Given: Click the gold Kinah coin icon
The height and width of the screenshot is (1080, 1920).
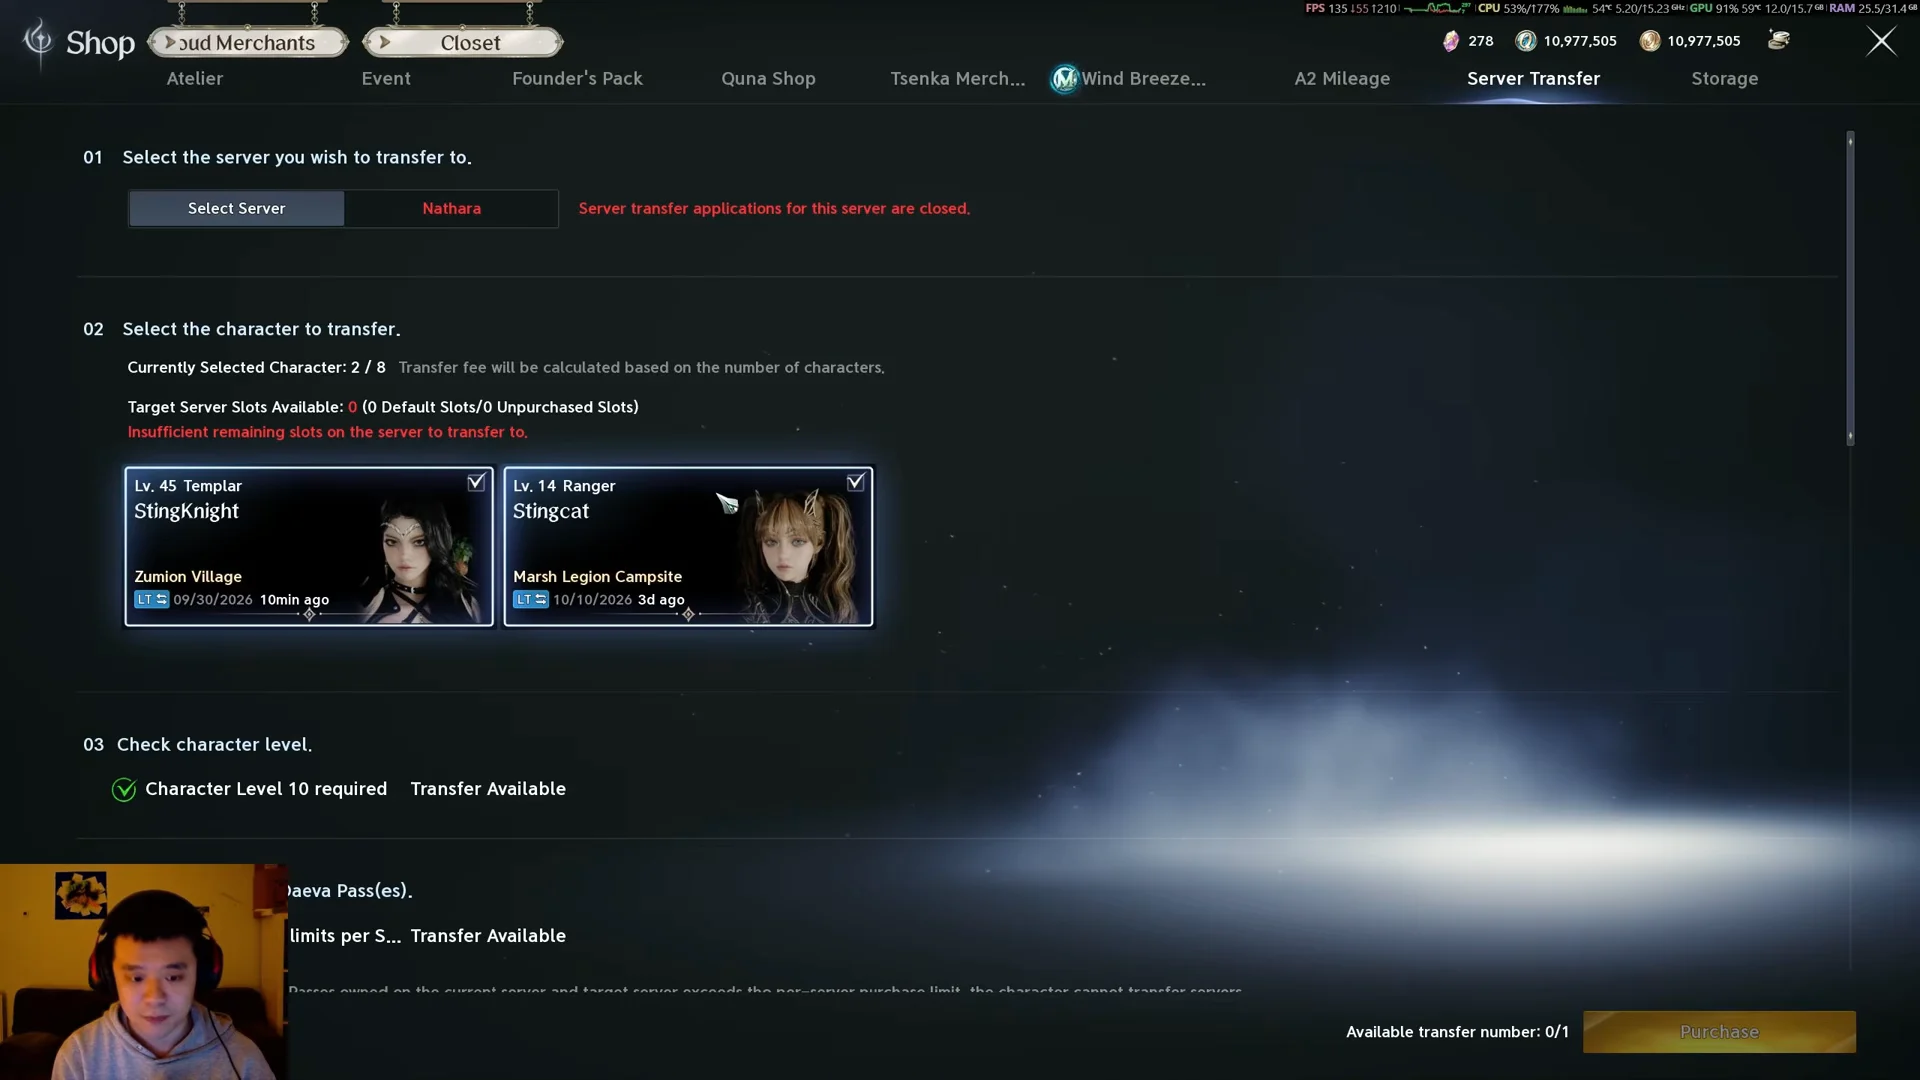Looking at the screenshot, I should pyautogui.click(x=1650, y=41).
